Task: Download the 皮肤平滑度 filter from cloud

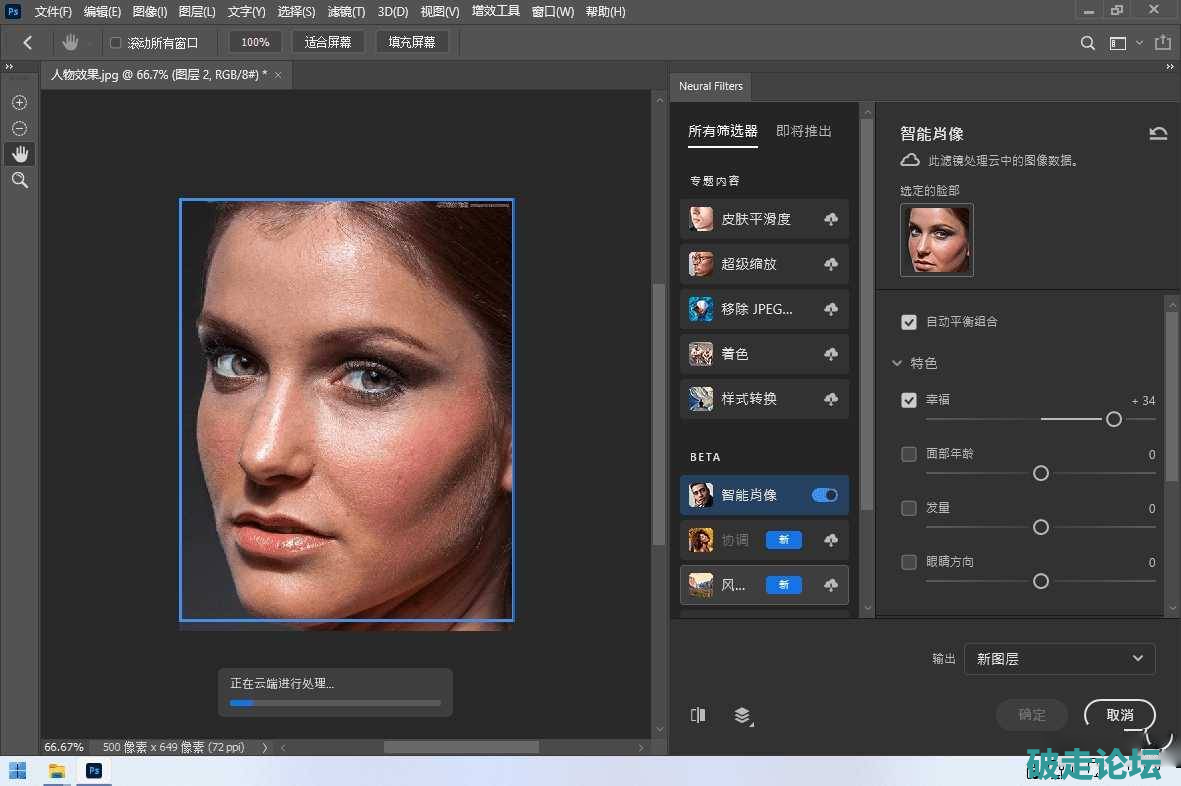Action: tap(831, 219)
